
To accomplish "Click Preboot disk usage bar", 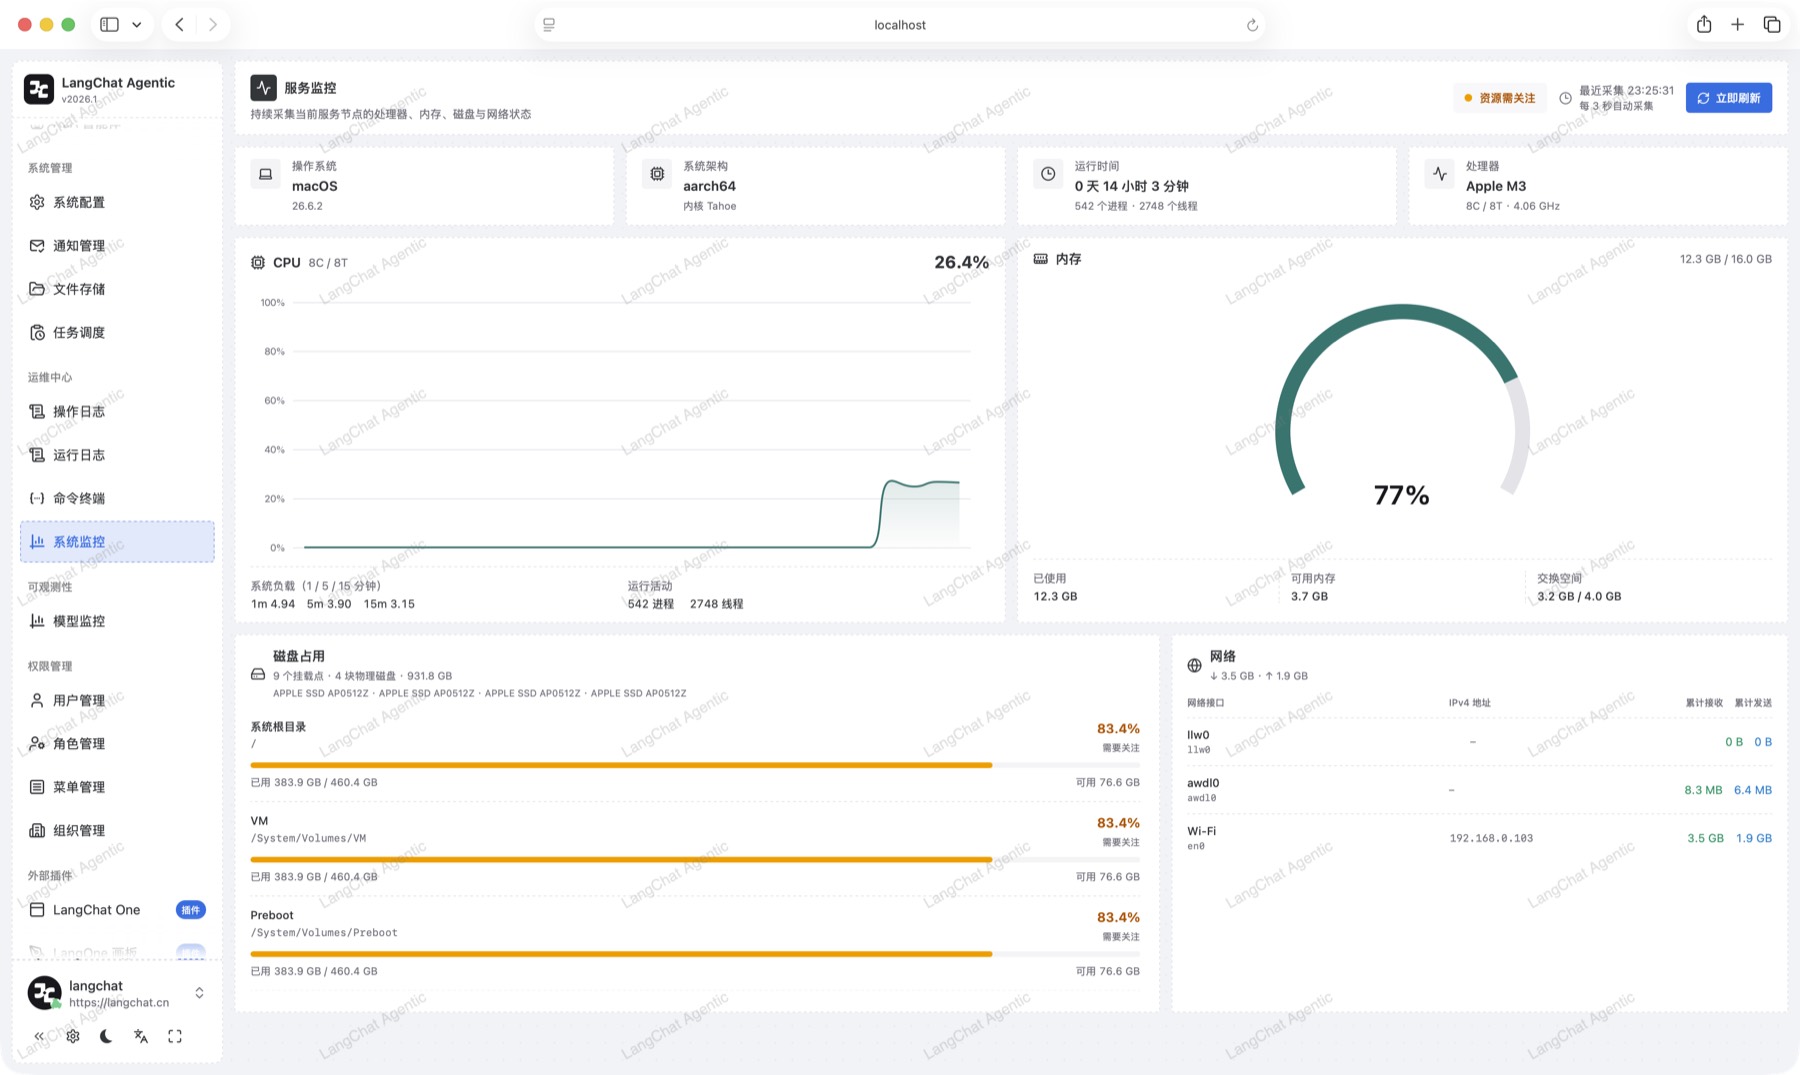I will (x=695, y=954).
